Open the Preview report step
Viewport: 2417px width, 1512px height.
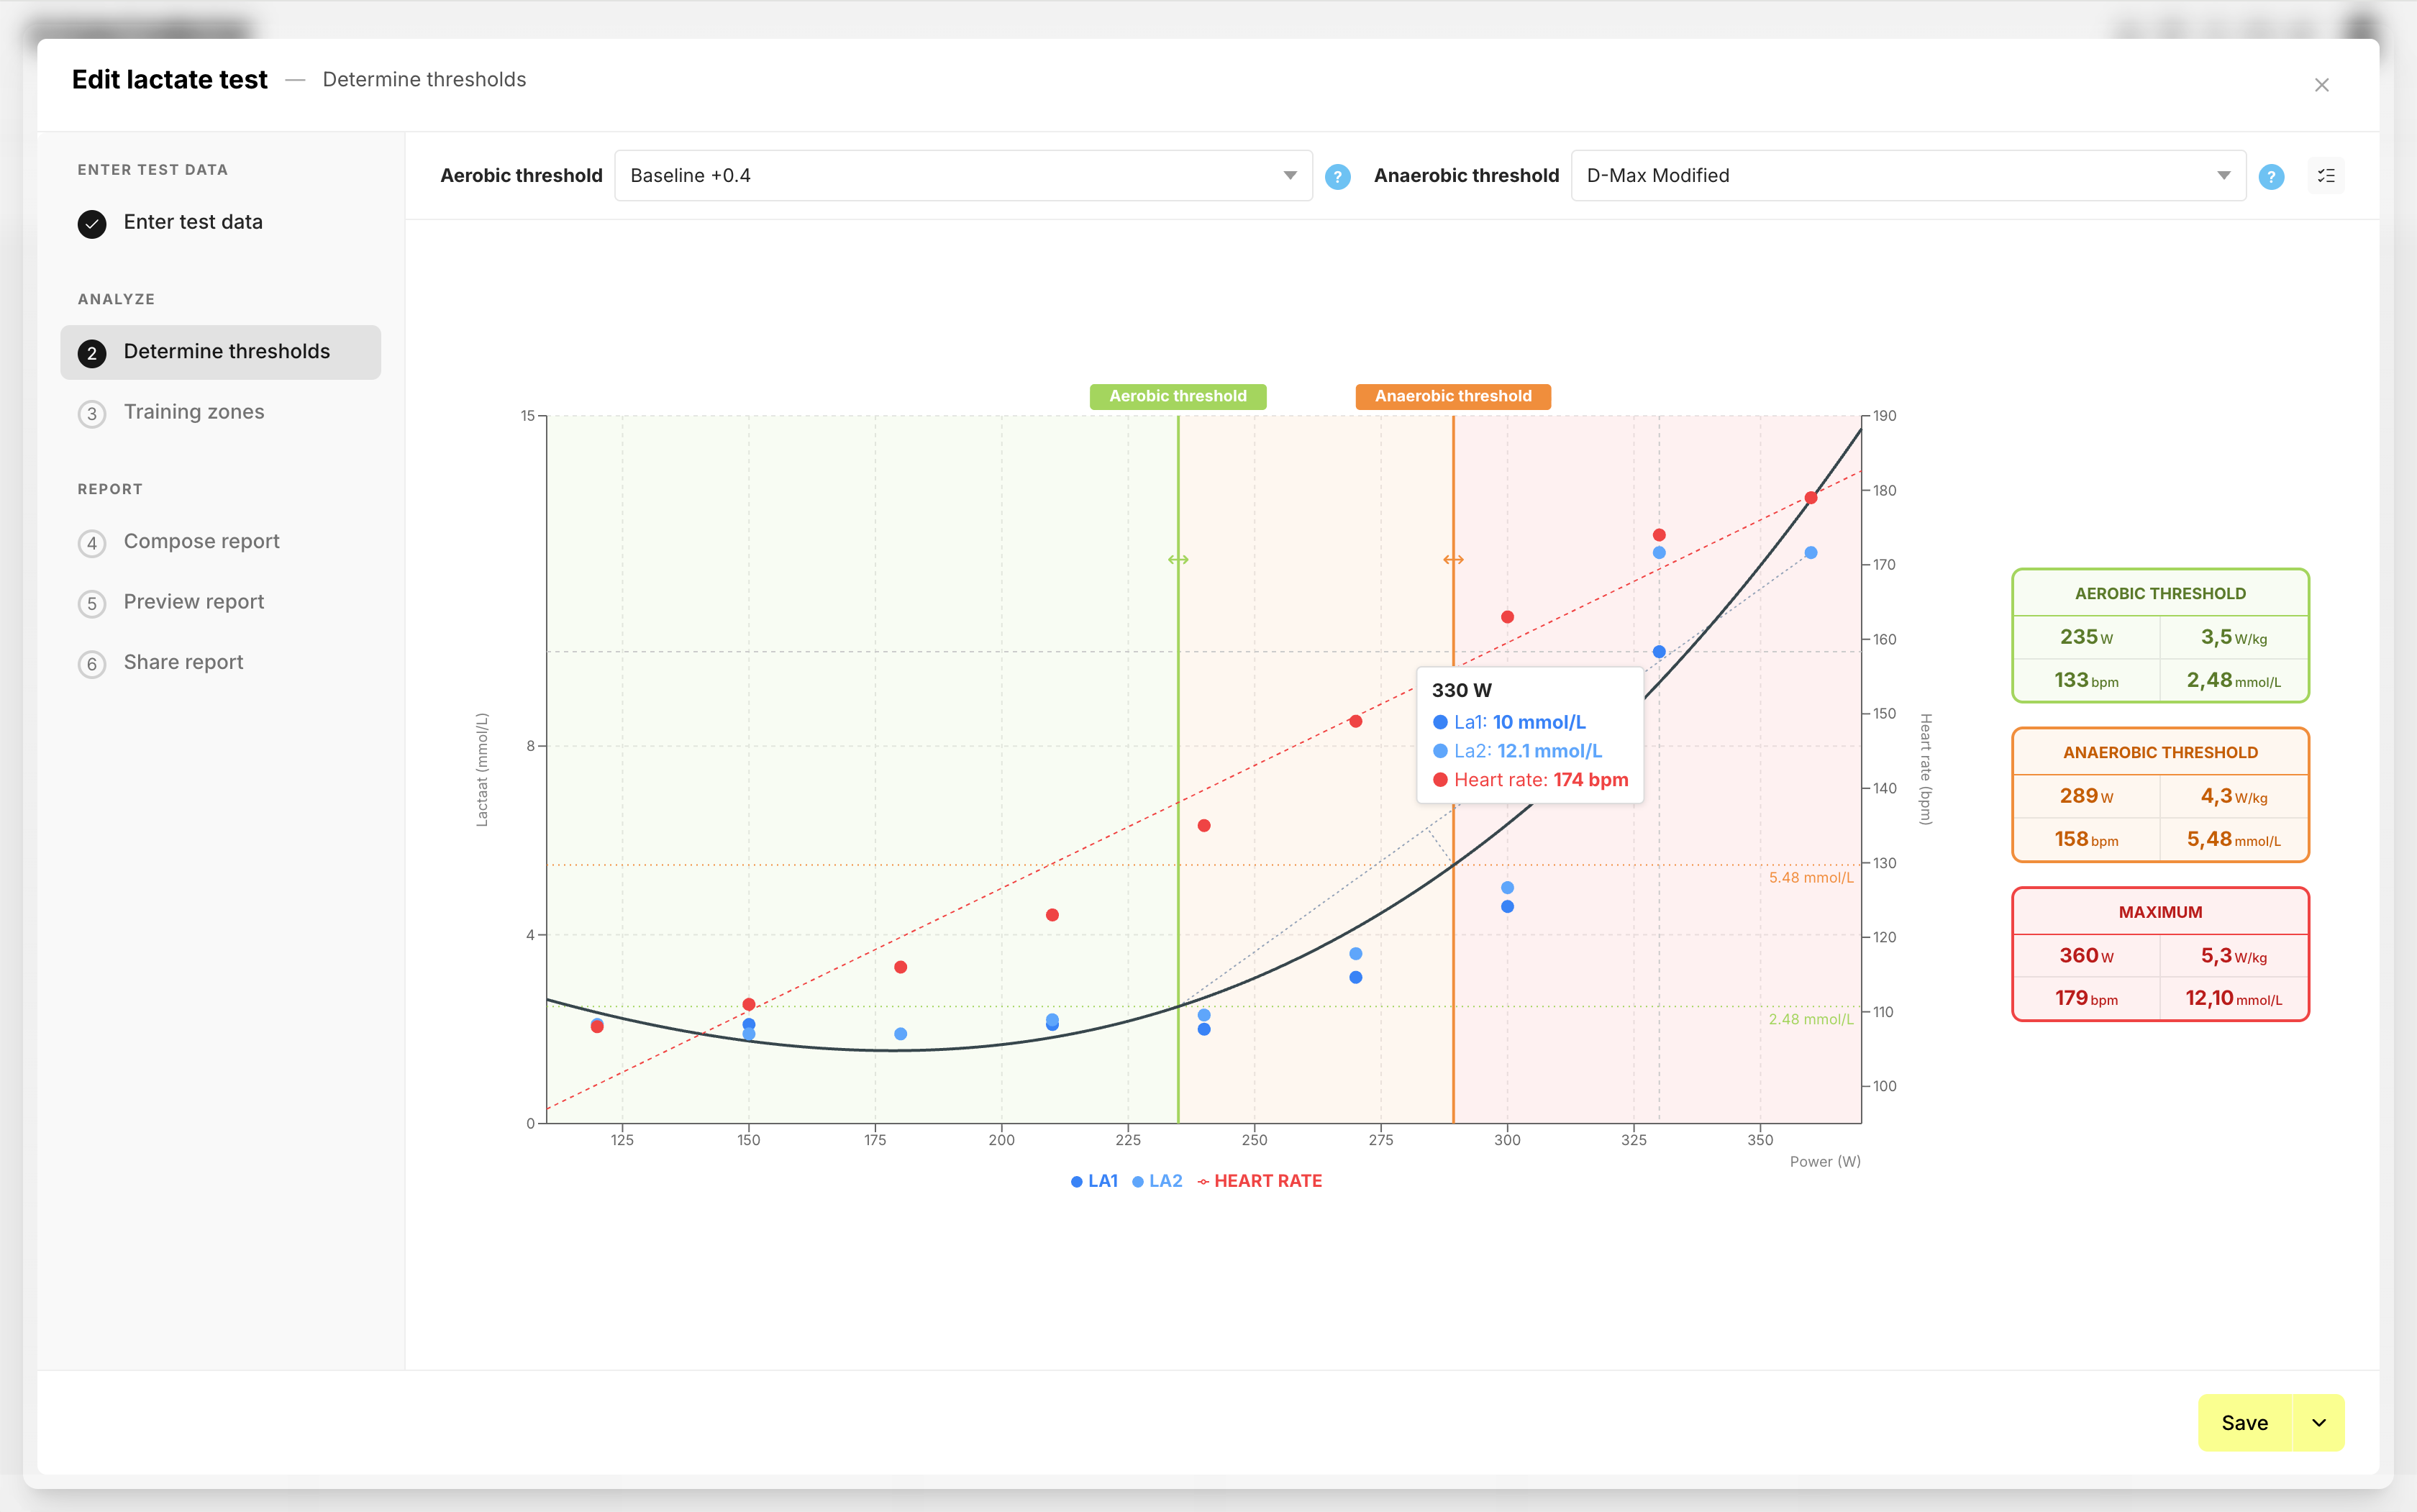(194, 602)
